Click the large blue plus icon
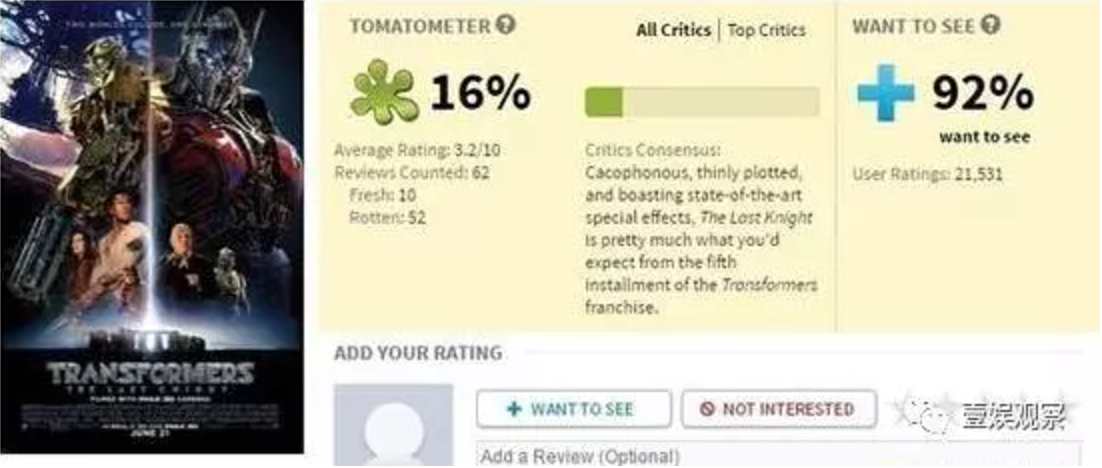 [886, 92]
